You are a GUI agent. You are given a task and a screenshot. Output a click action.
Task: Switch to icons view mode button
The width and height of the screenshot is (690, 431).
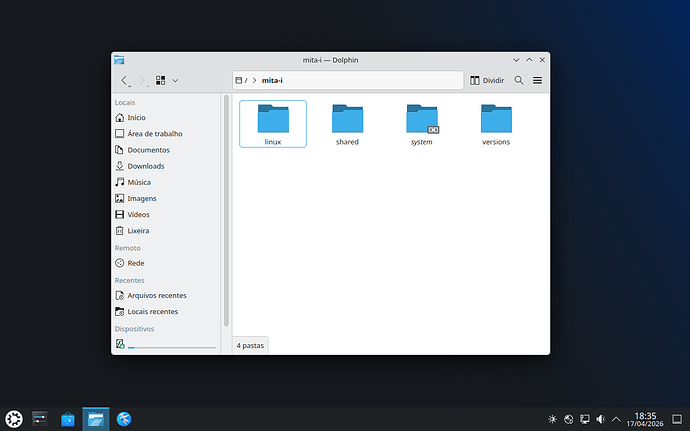point(161,80)
